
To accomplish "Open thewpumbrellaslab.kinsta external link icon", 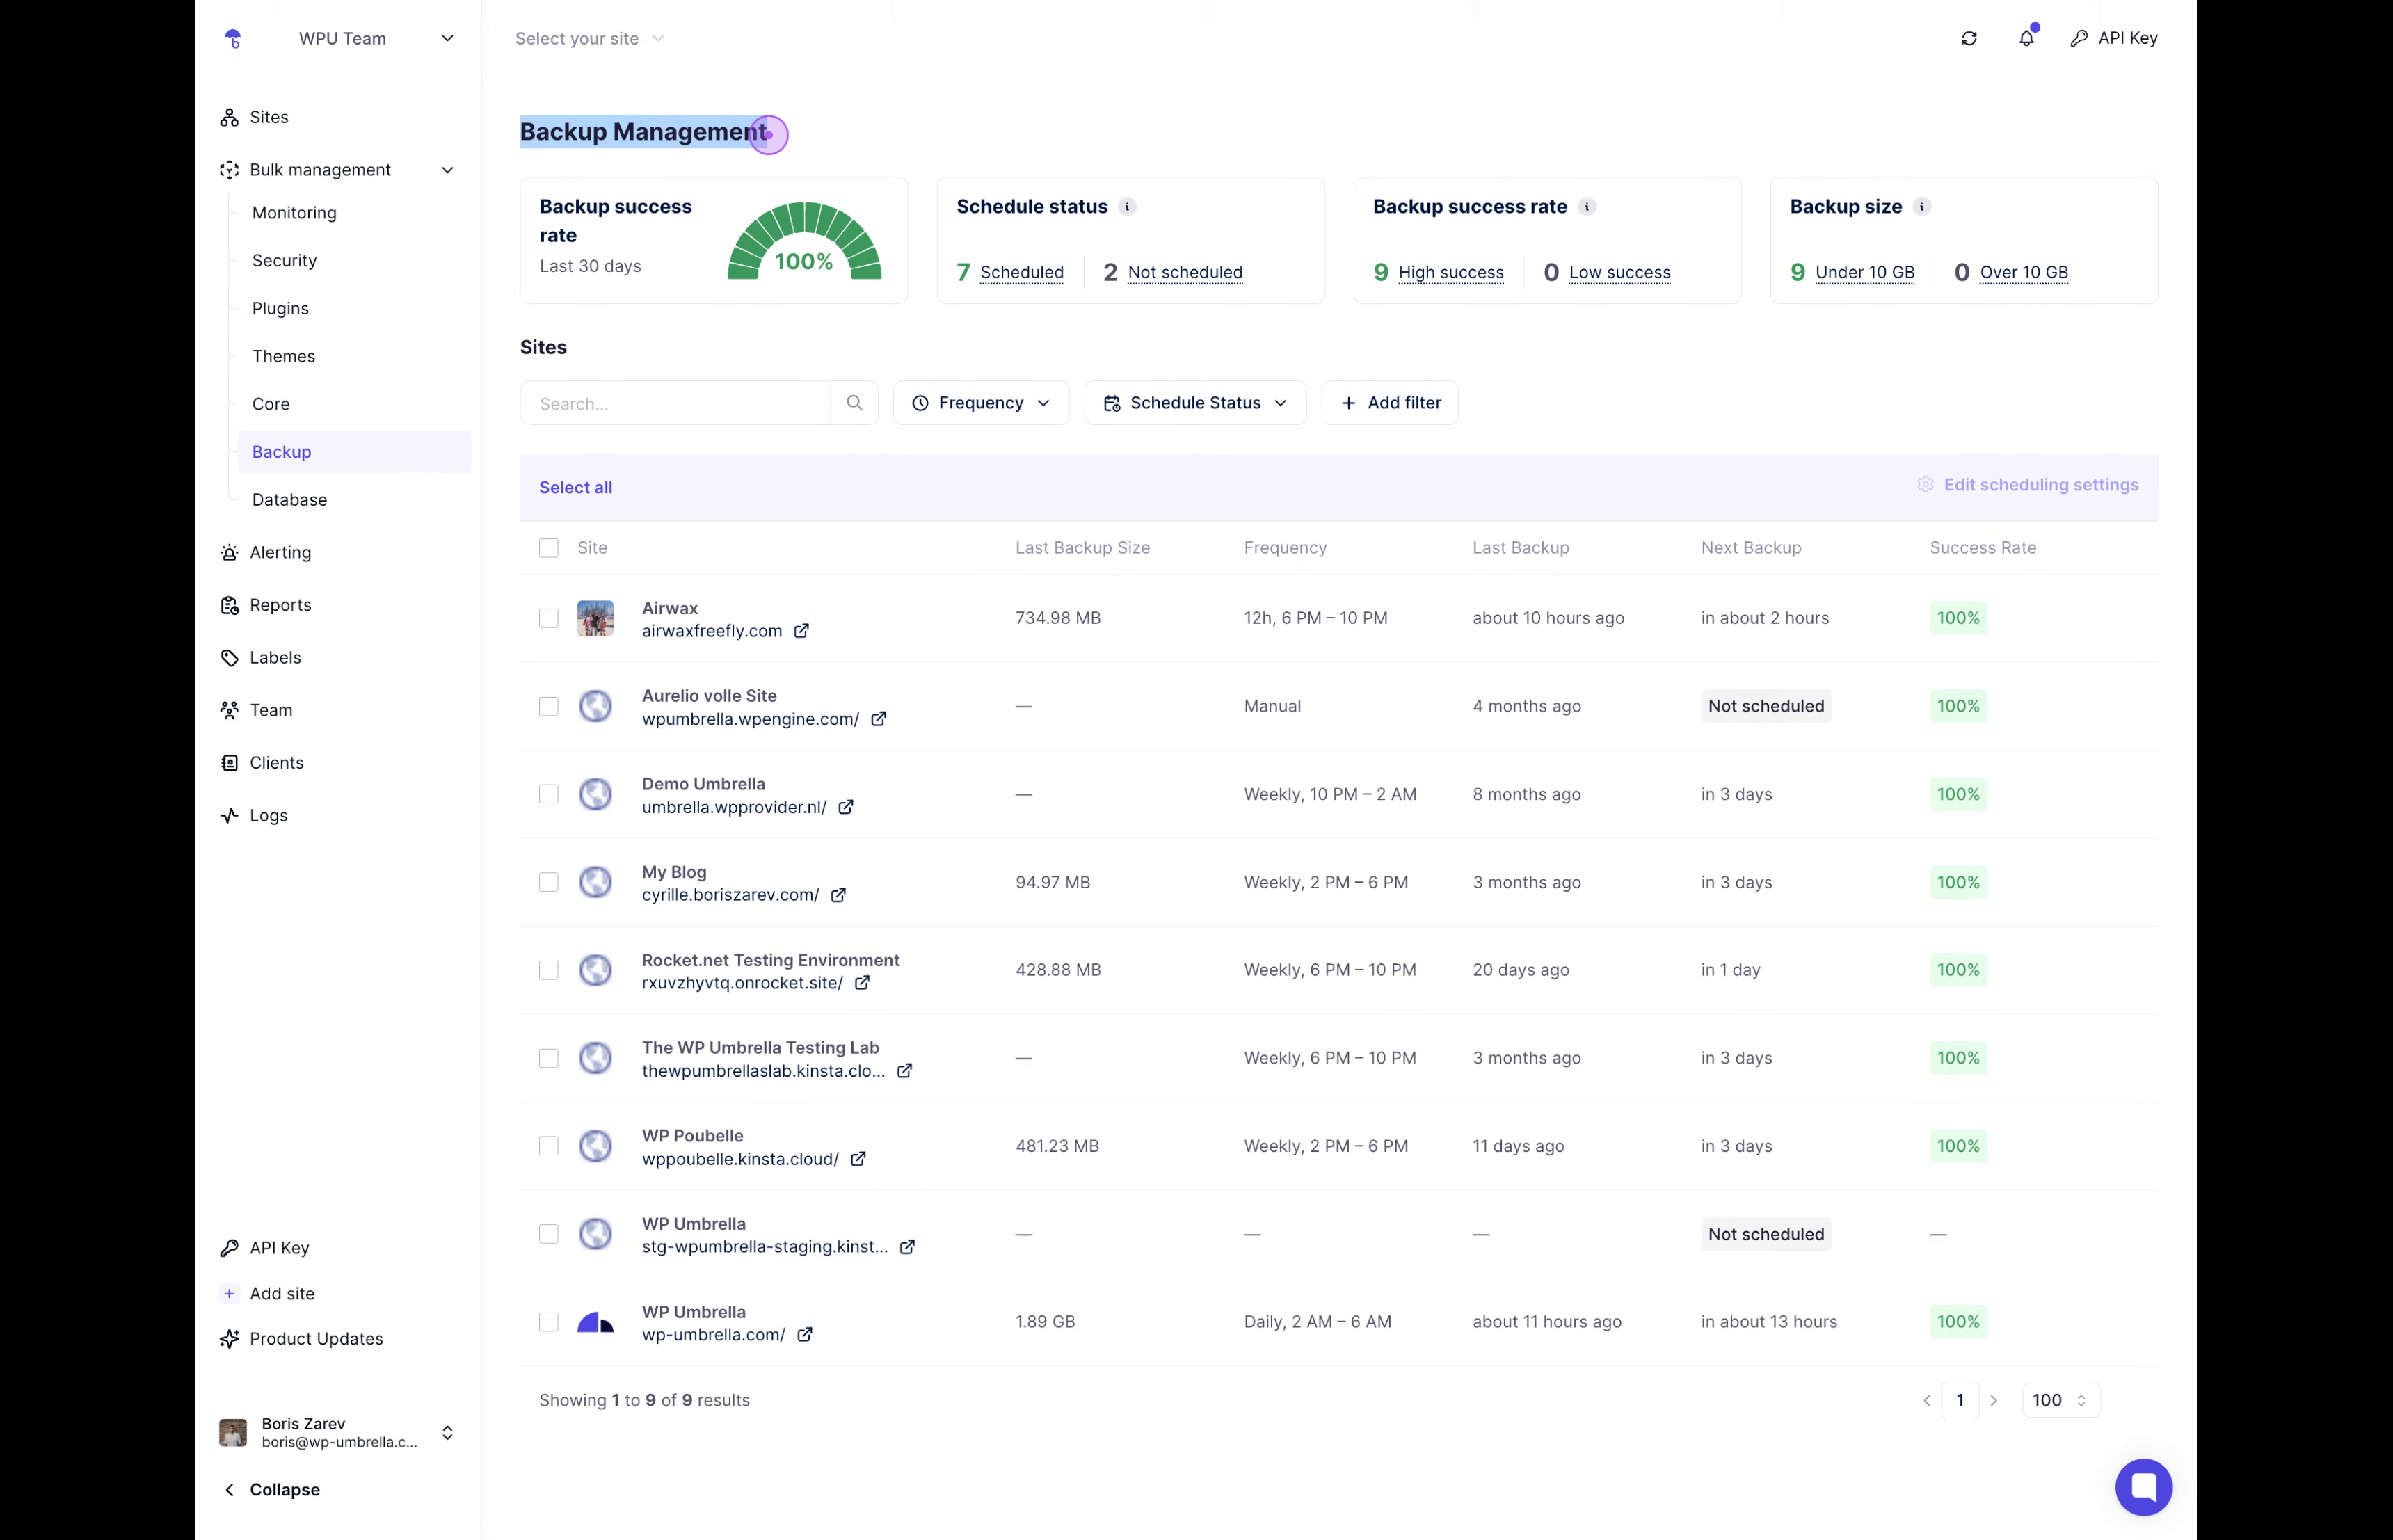I will (904, 1071).
